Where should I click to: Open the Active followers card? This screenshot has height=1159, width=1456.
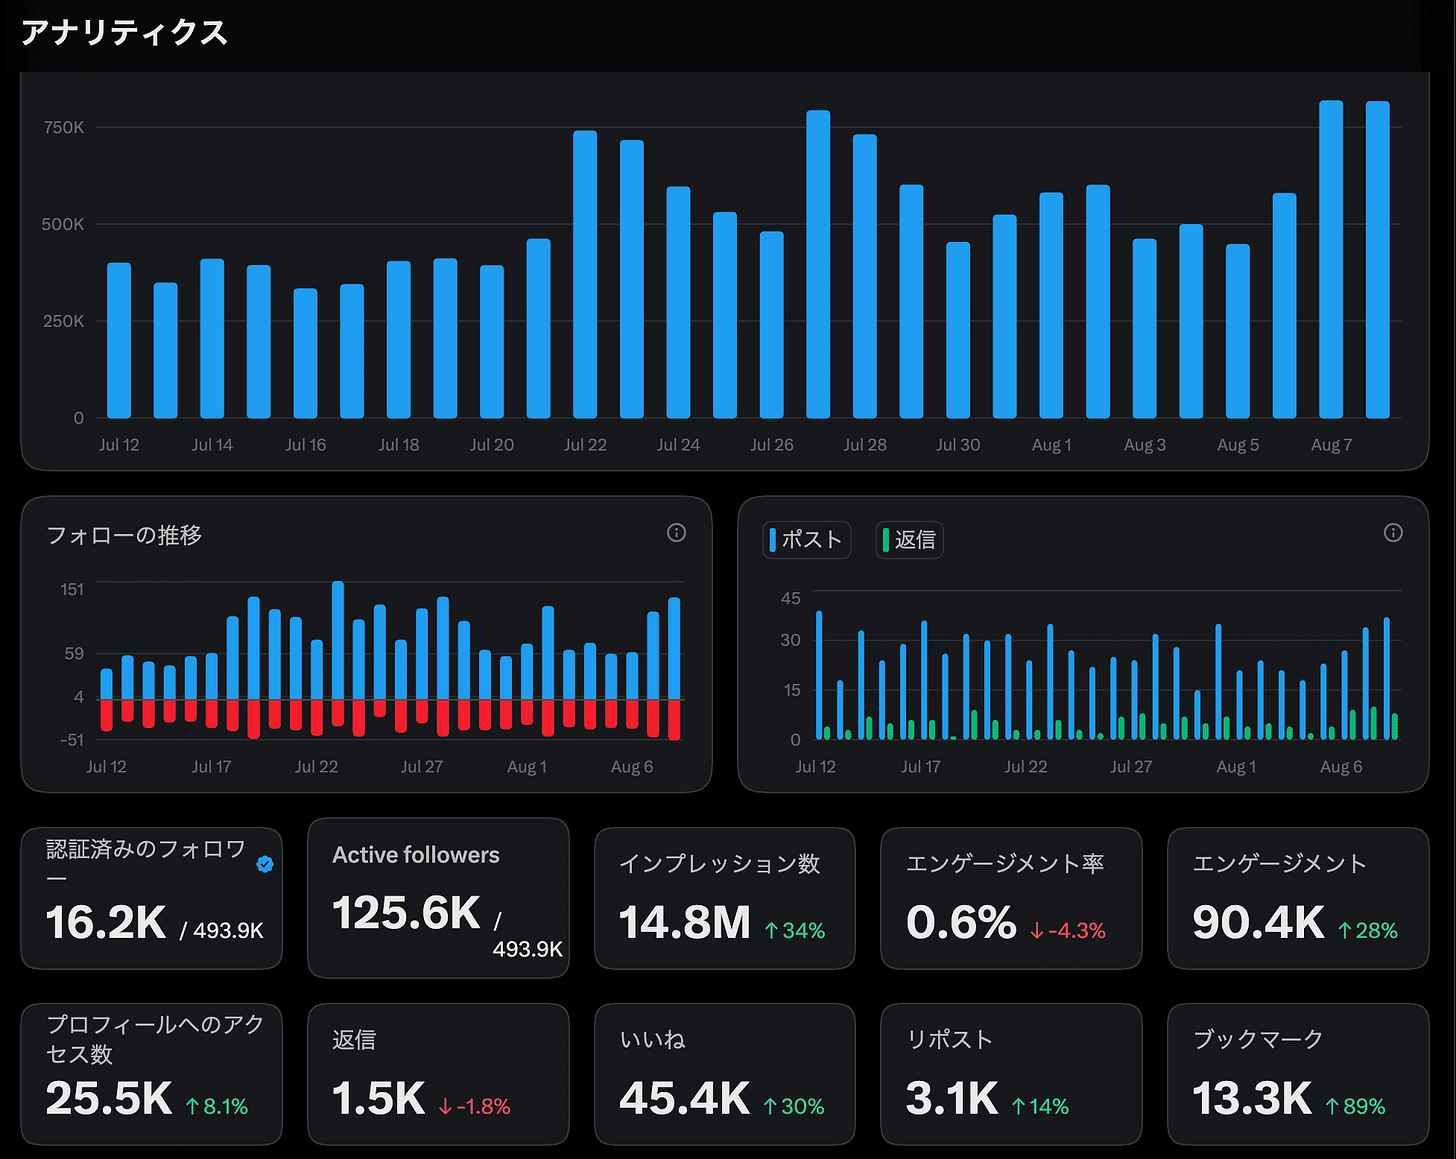438,898
